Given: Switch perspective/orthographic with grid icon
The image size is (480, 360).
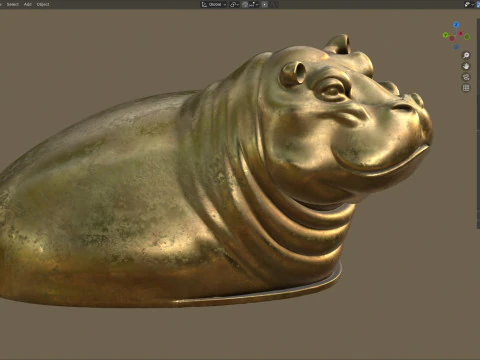Looking at the screenshot, I should click(x=466, y=88).
